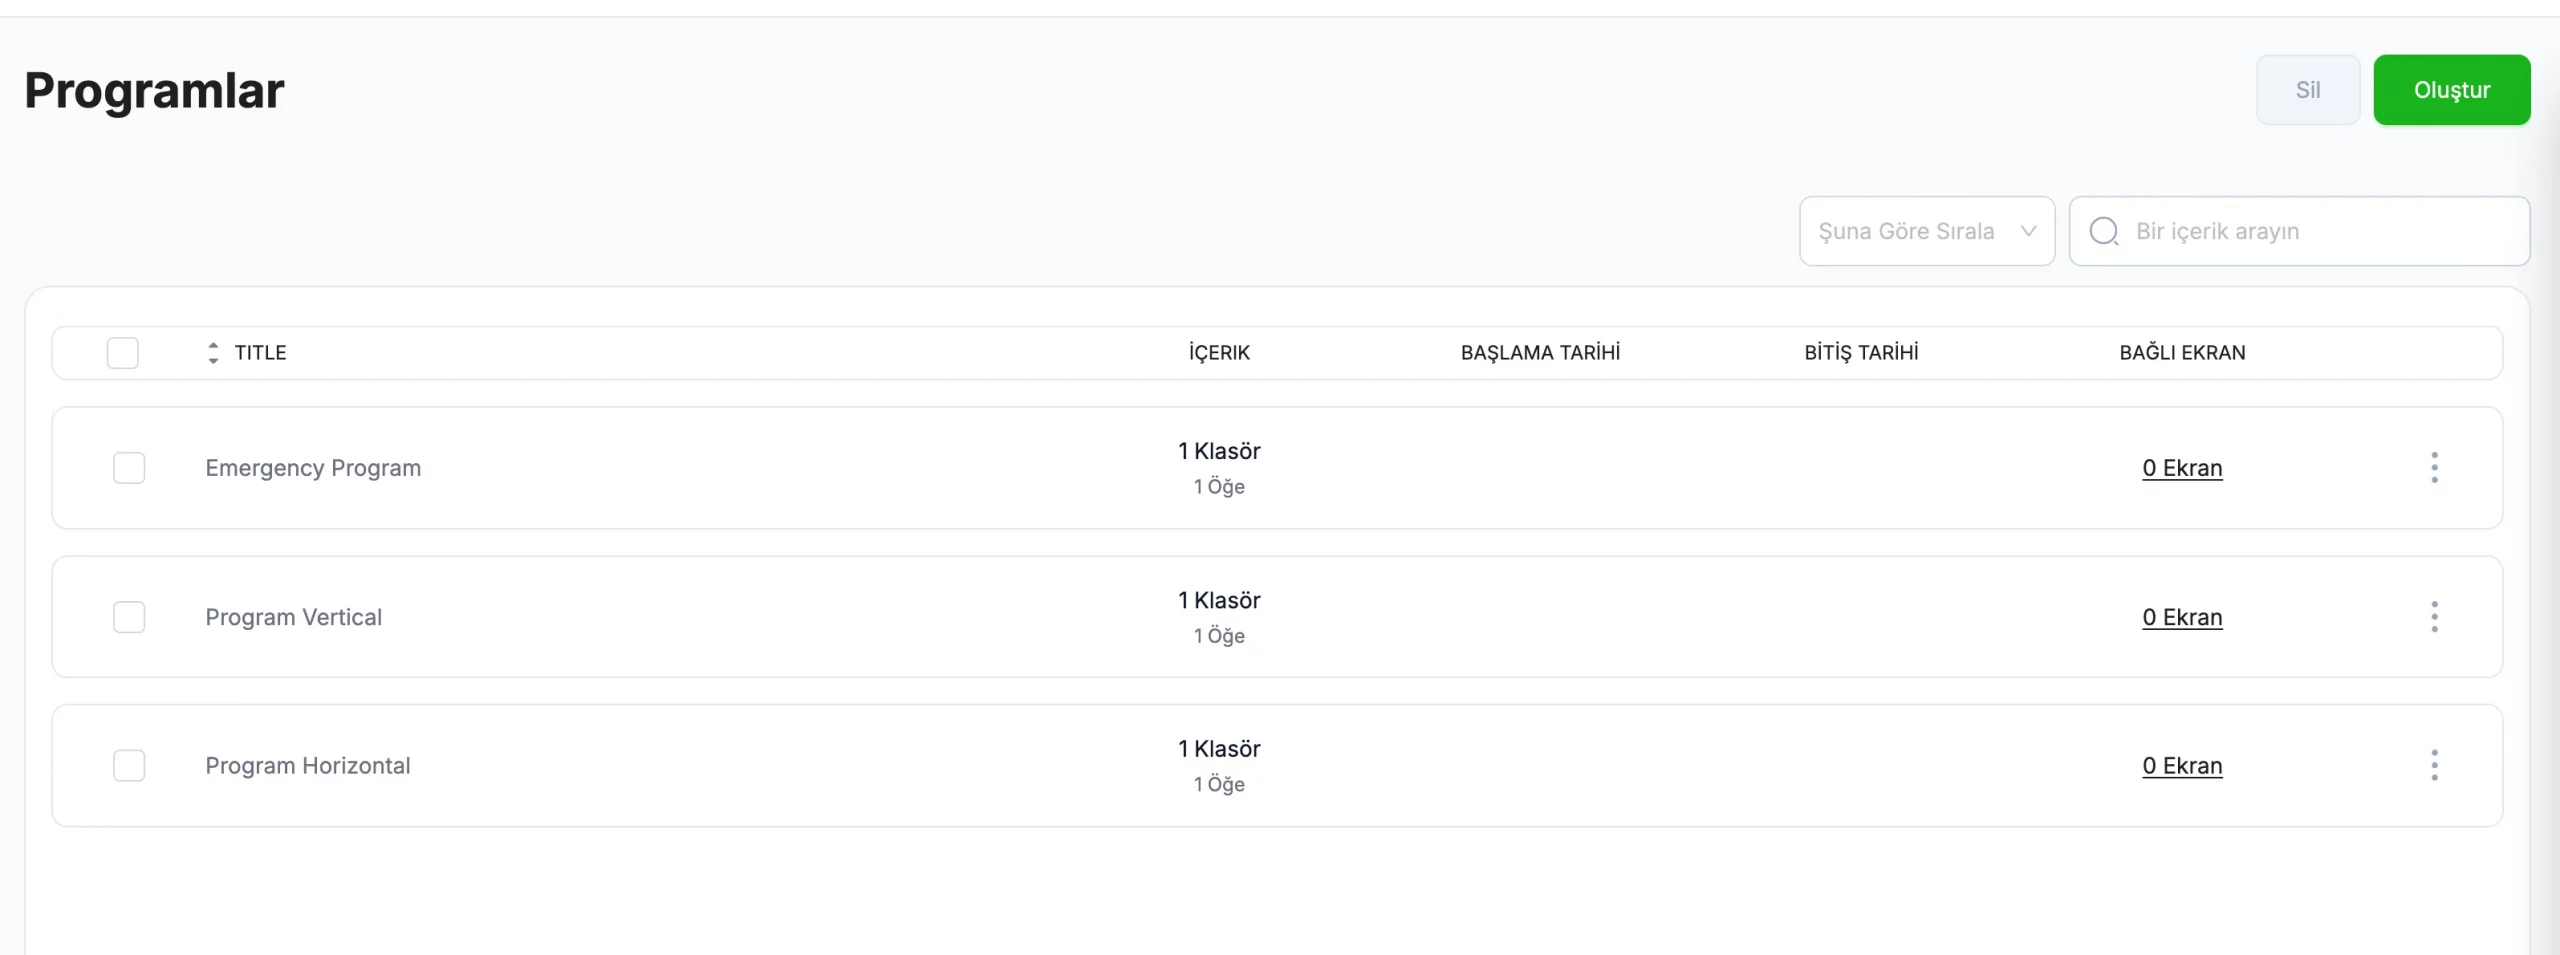Click 1 Klasör in Program Vertical row
The image size is (2560, 955).
pos(1219,600)
